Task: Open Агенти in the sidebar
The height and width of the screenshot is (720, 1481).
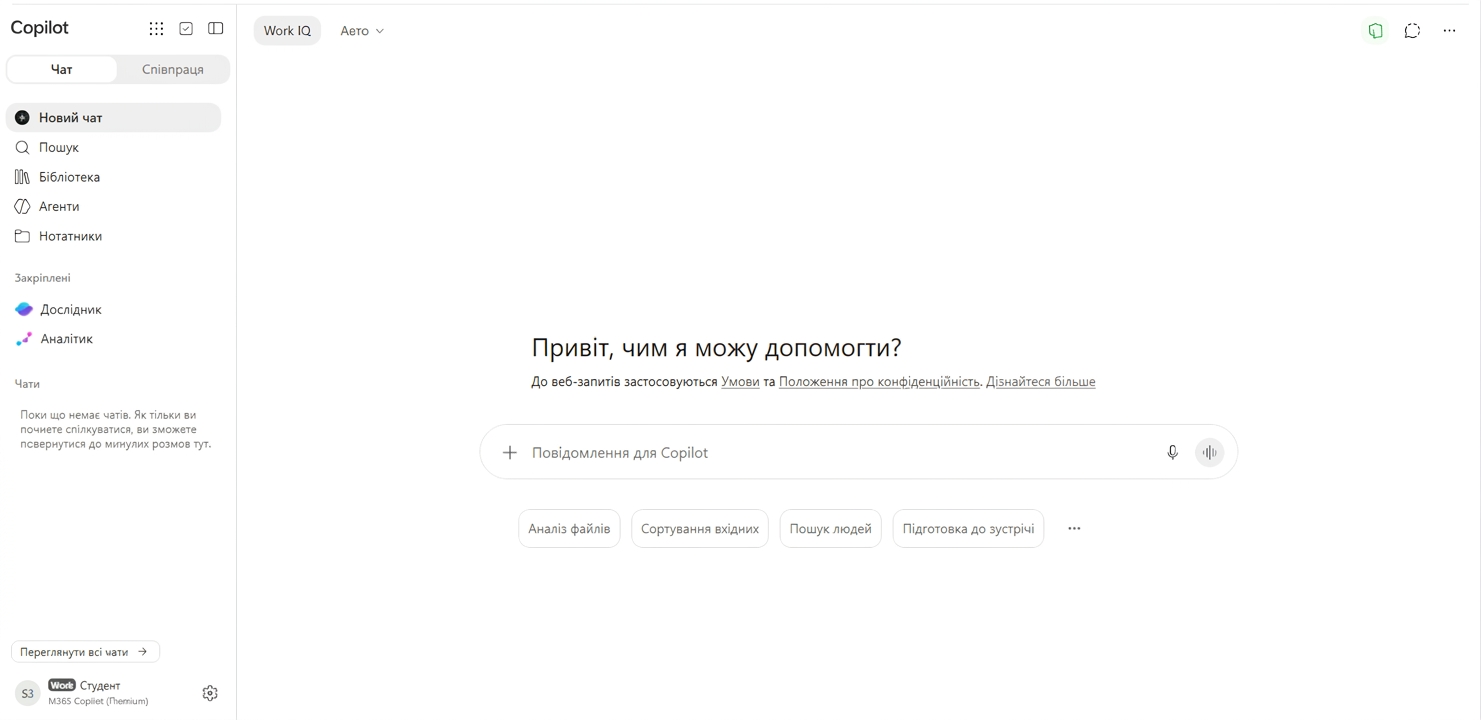Action: coord(113,206)
